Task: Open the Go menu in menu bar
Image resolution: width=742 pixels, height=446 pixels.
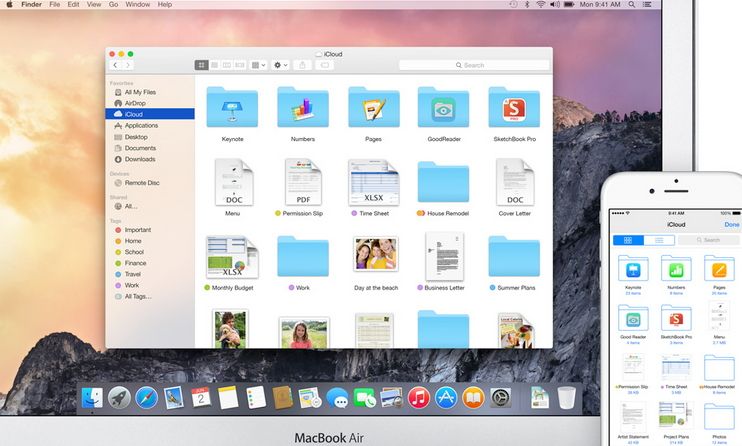Action: tap(113, 5)
